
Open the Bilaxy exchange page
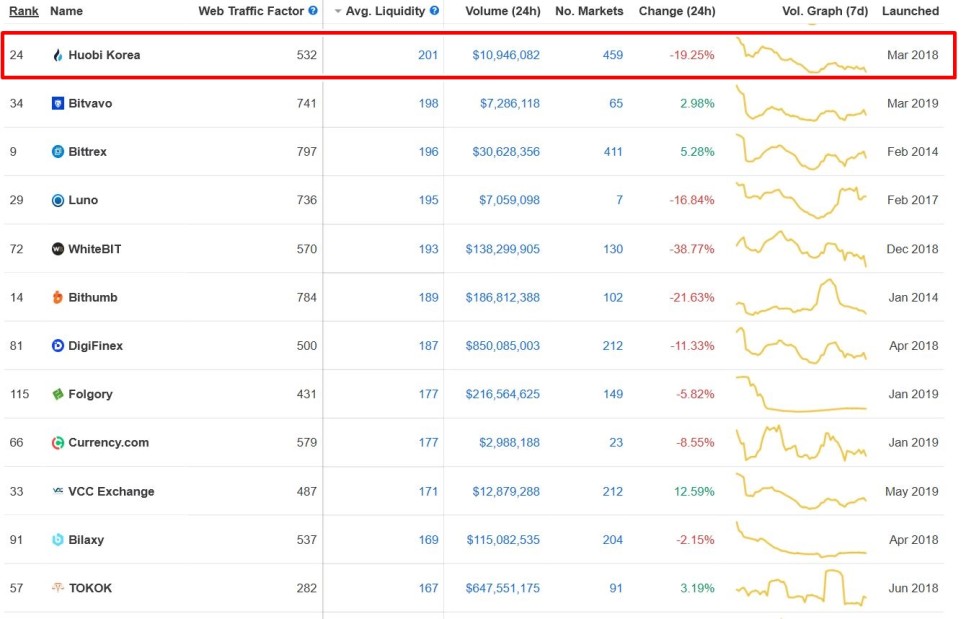click(86, 540)
